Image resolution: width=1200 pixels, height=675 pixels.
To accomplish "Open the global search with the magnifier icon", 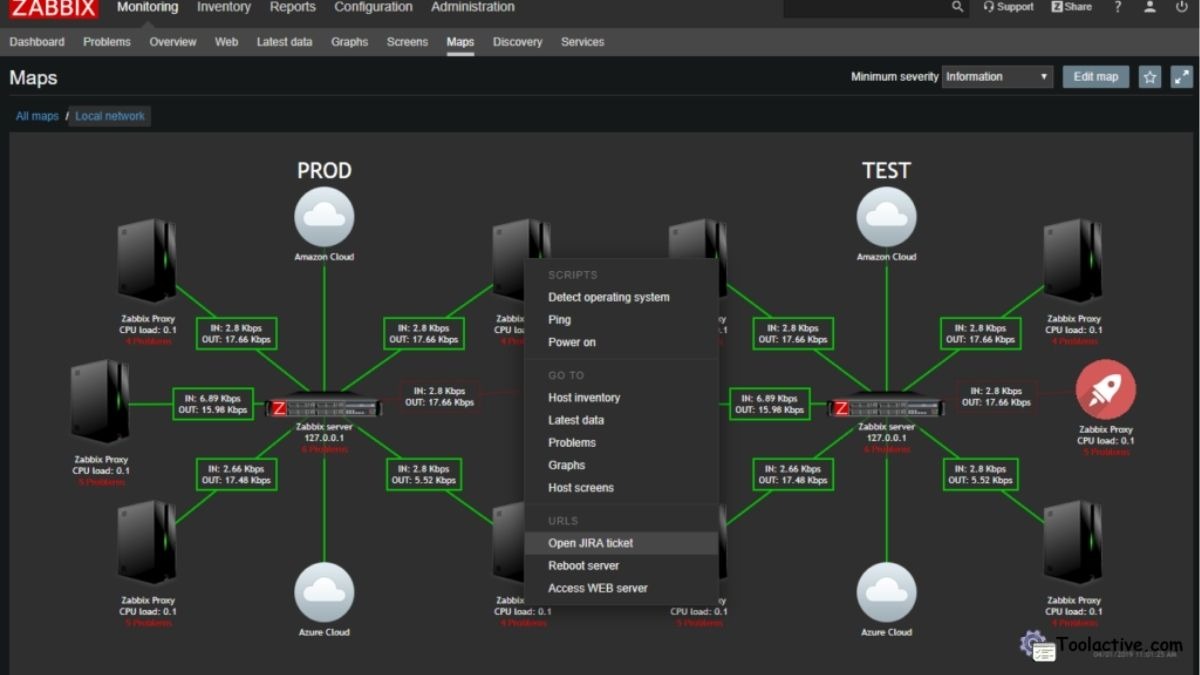I will (957, 7).
